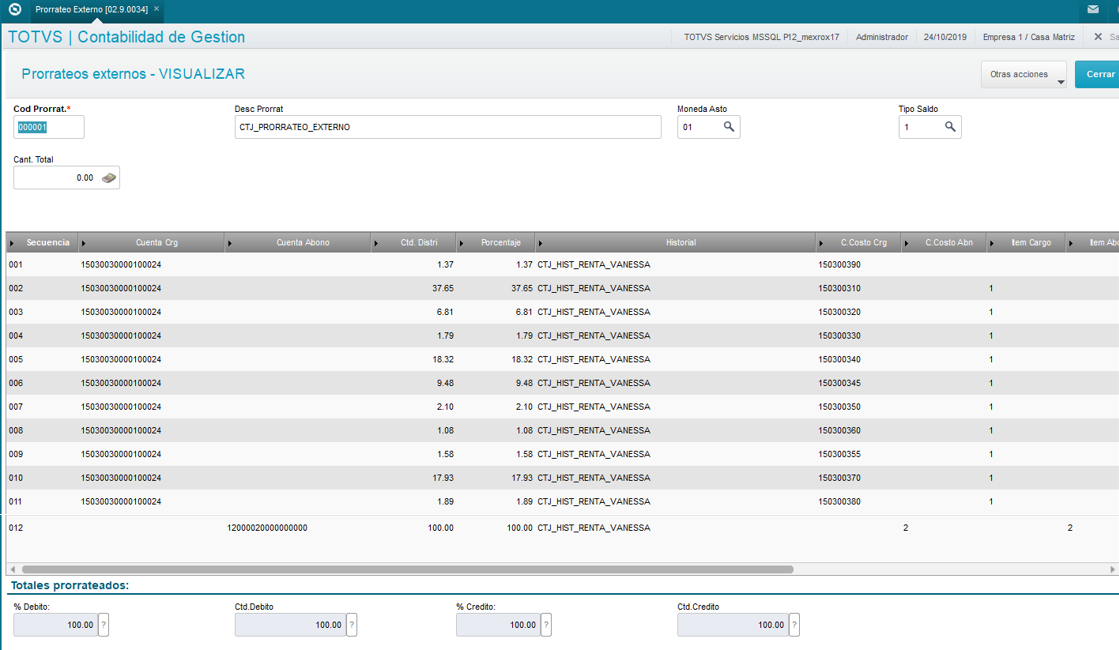Click Tipo Saldo magnifier search icon
The image size is (1119, 650).
(x=950, y=126)
